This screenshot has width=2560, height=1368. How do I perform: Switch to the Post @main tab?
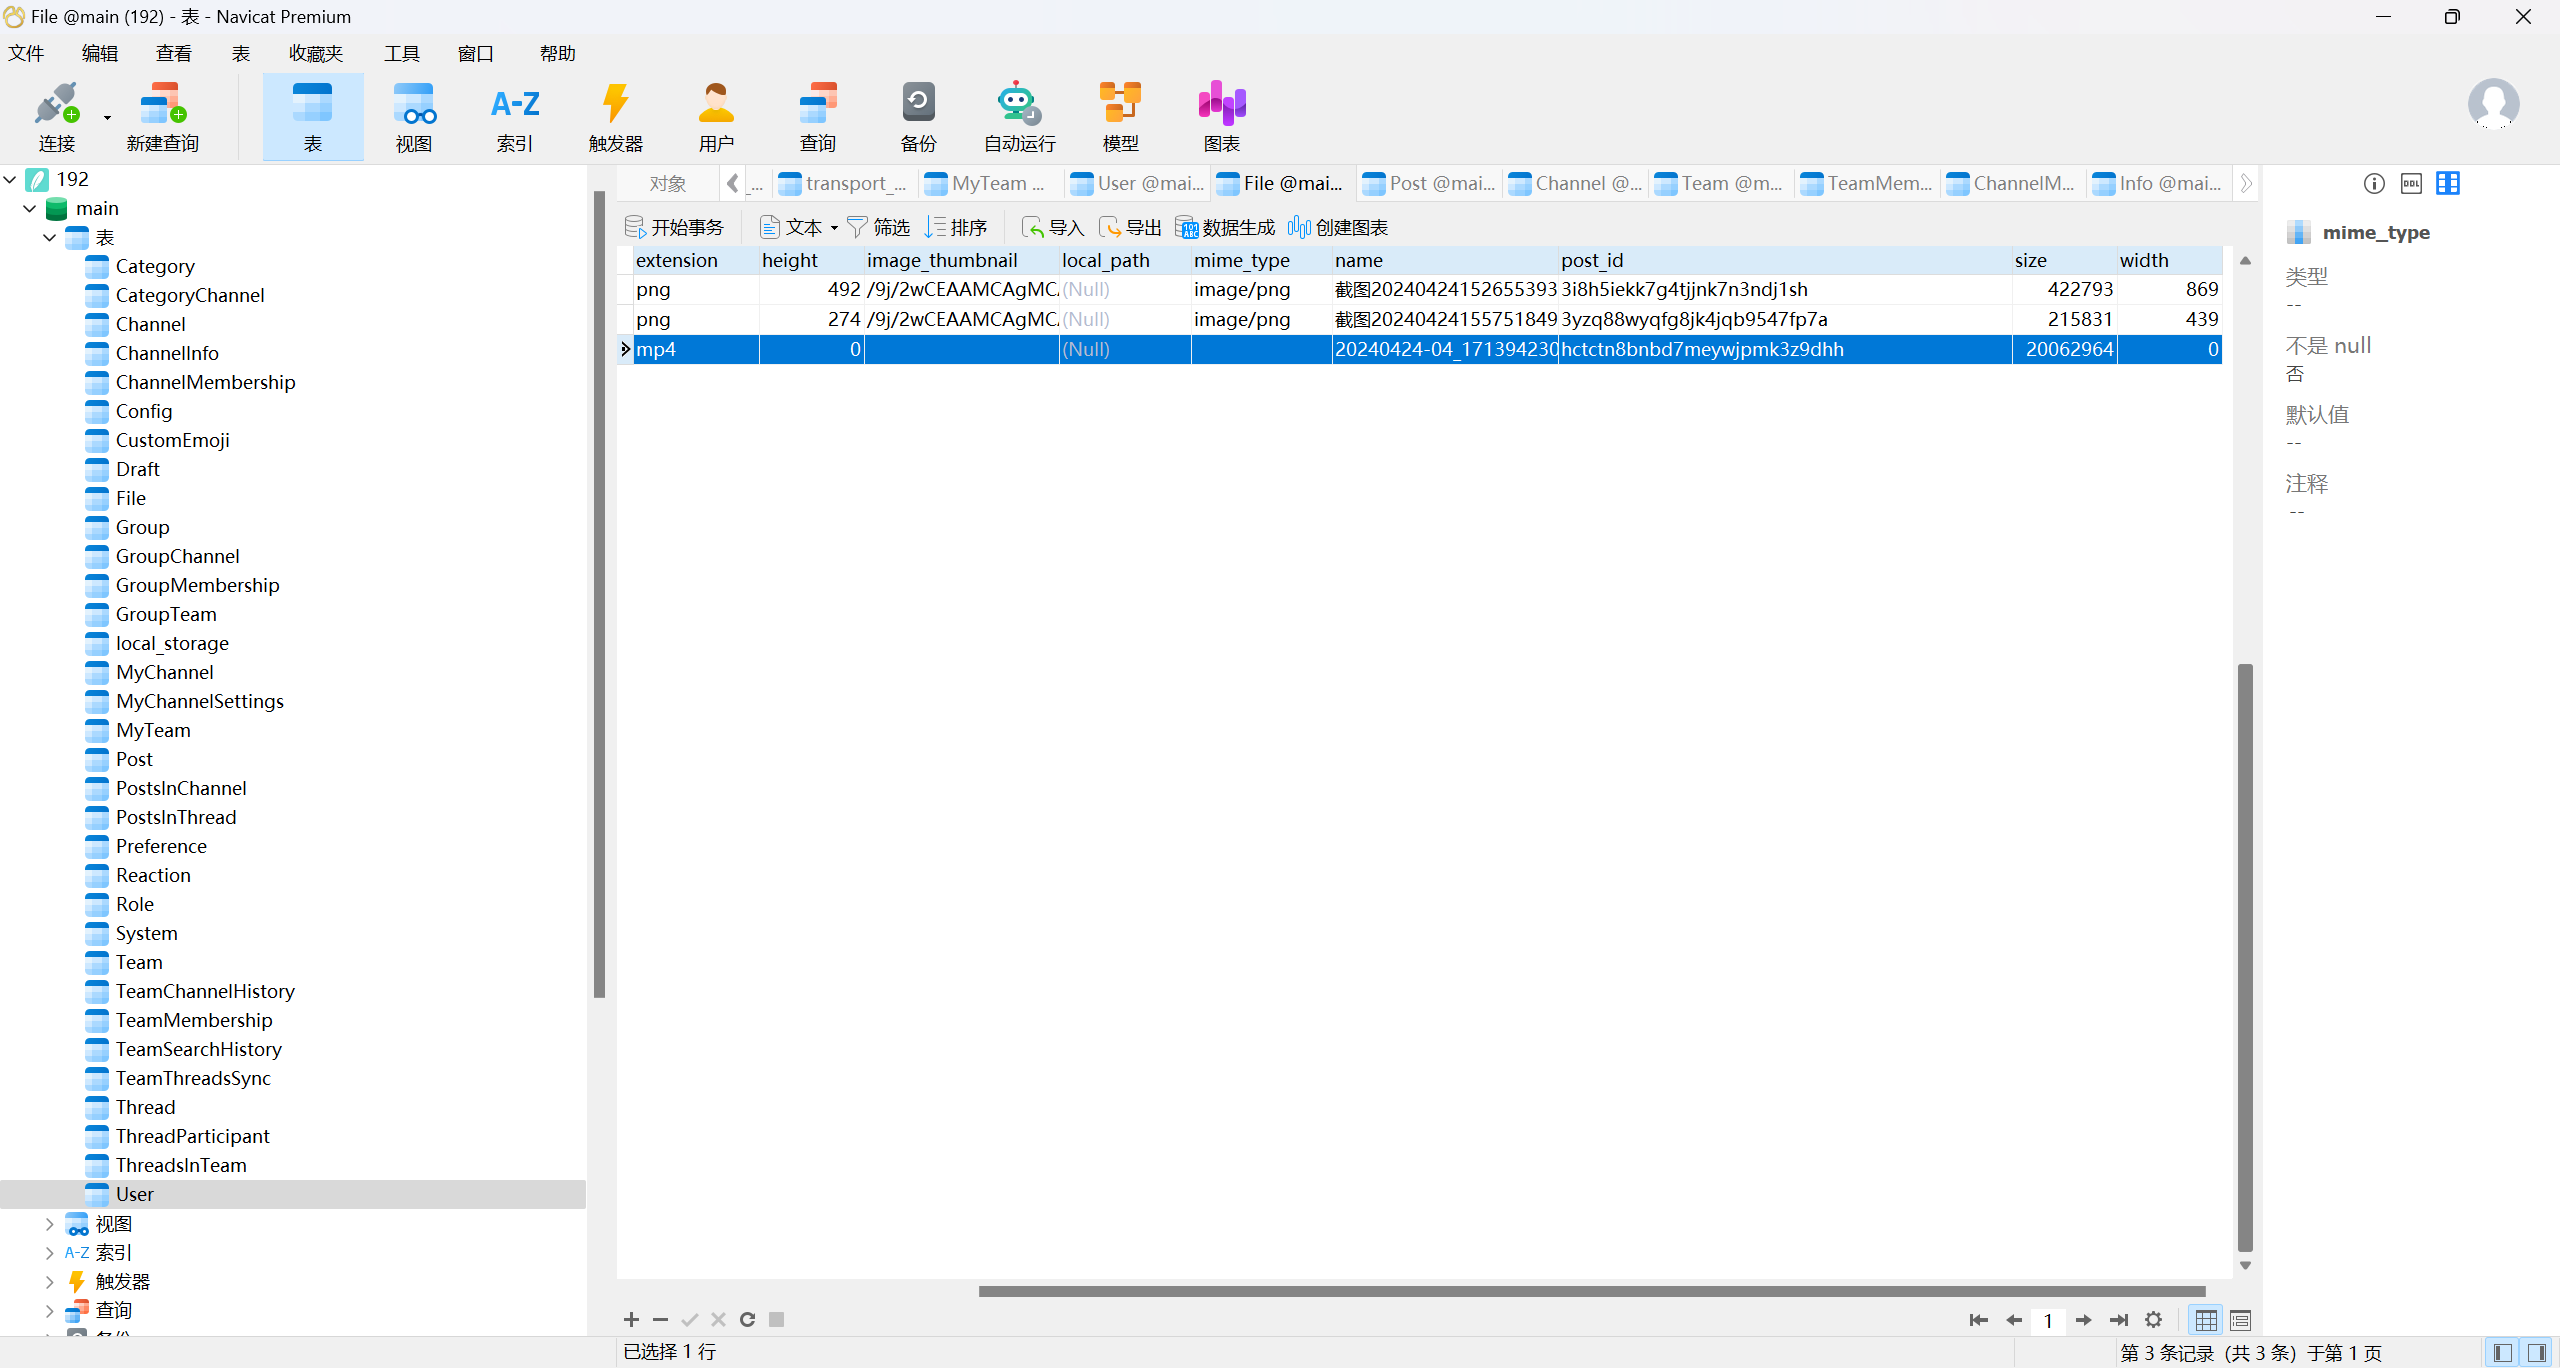(1430, 183)
